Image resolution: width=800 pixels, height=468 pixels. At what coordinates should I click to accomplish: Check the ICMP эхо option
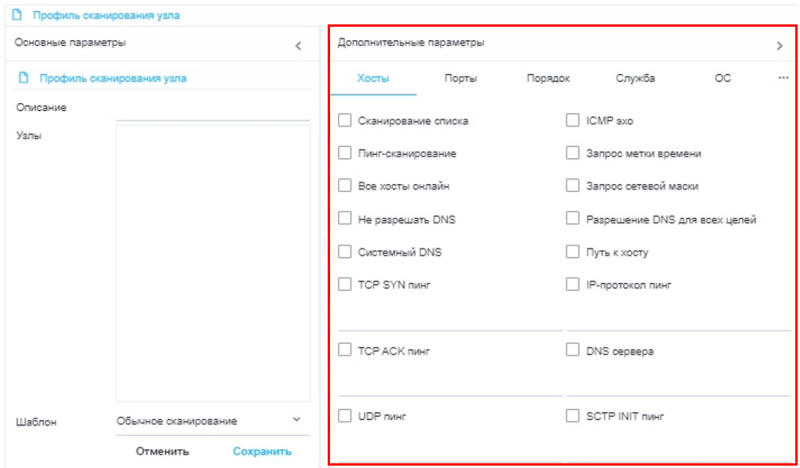tap(573, 121)
